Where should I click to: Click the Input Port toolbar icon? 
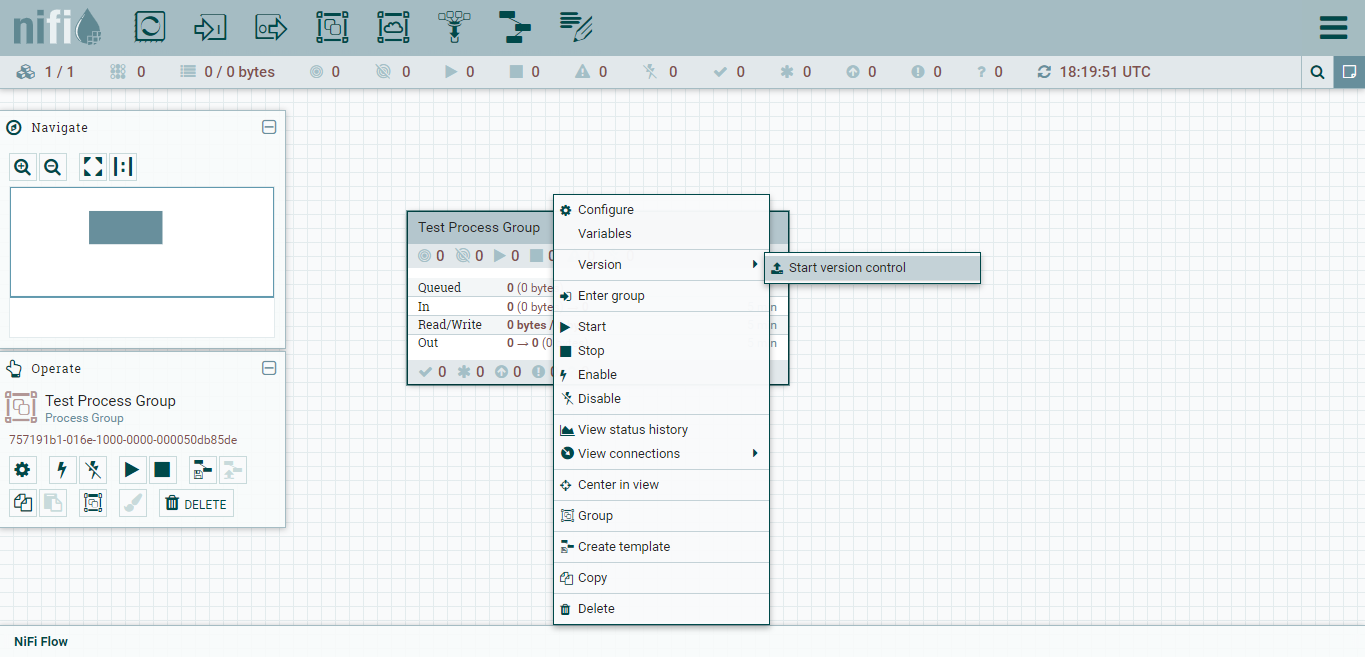210,27
